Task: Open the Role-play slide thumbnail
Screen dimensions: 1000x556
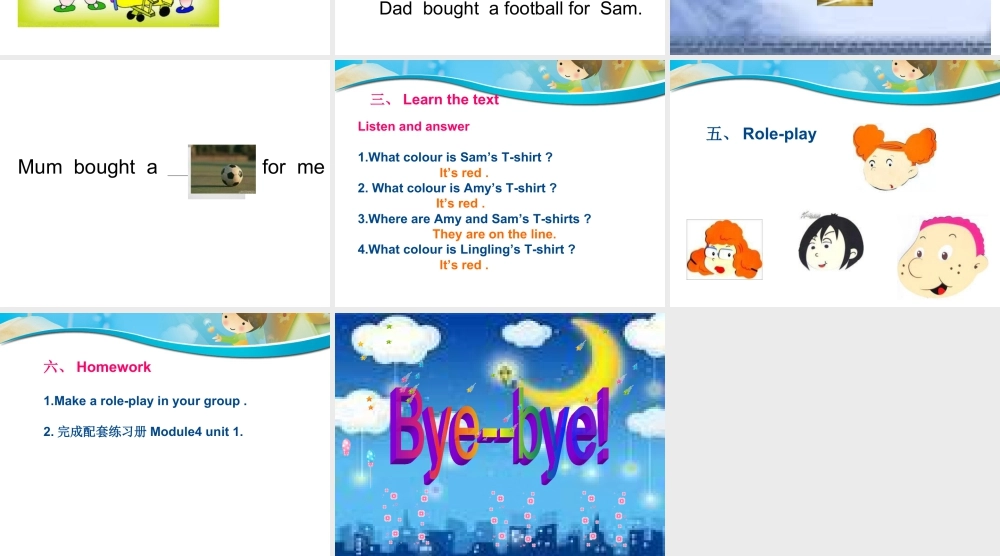Action: (x=835, y=183)
